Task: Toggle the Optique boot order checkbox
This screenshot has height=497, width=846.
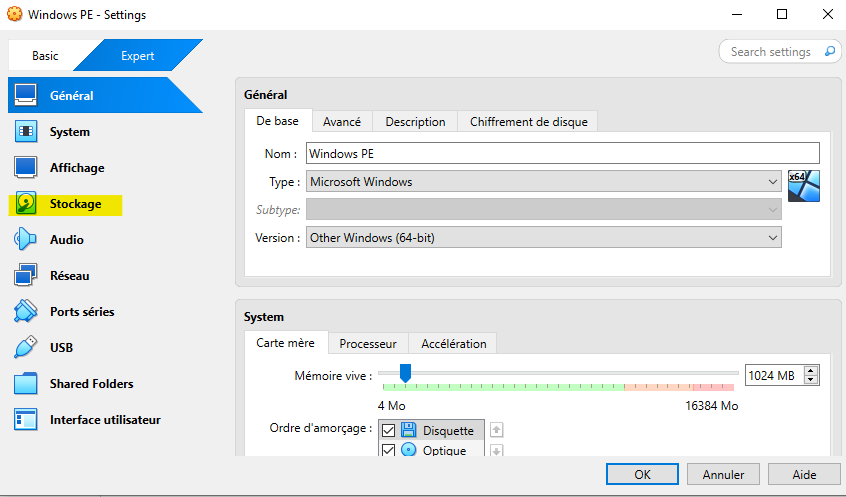Action: point(389,450)
